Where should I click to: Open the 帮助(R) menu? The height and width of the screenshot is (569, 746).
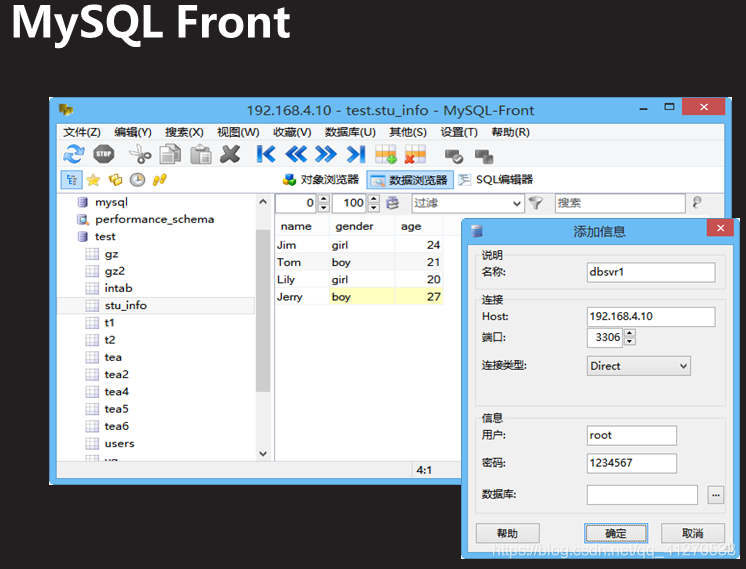pos(510,132)
